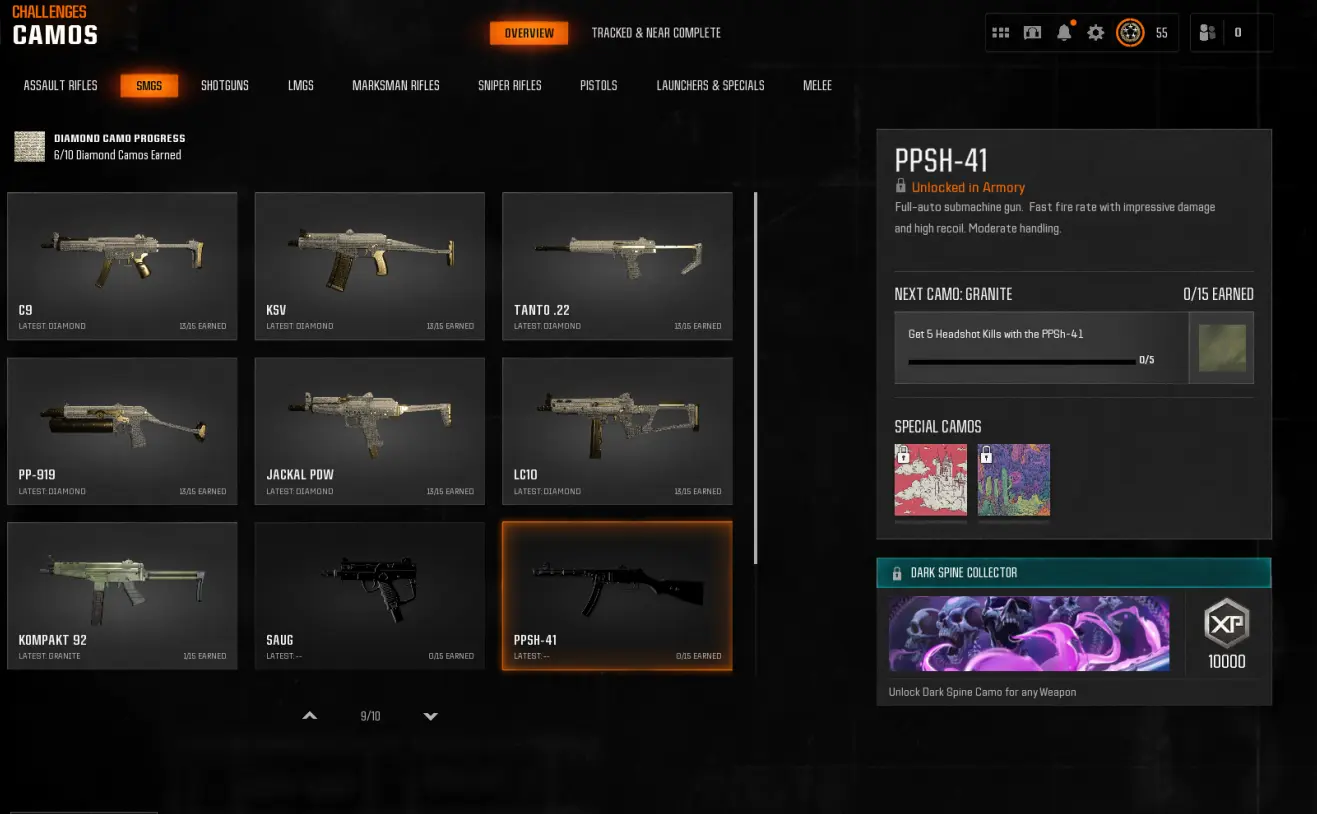Go to previous page with up chevron
The image size is (1317, 814).
310,716
